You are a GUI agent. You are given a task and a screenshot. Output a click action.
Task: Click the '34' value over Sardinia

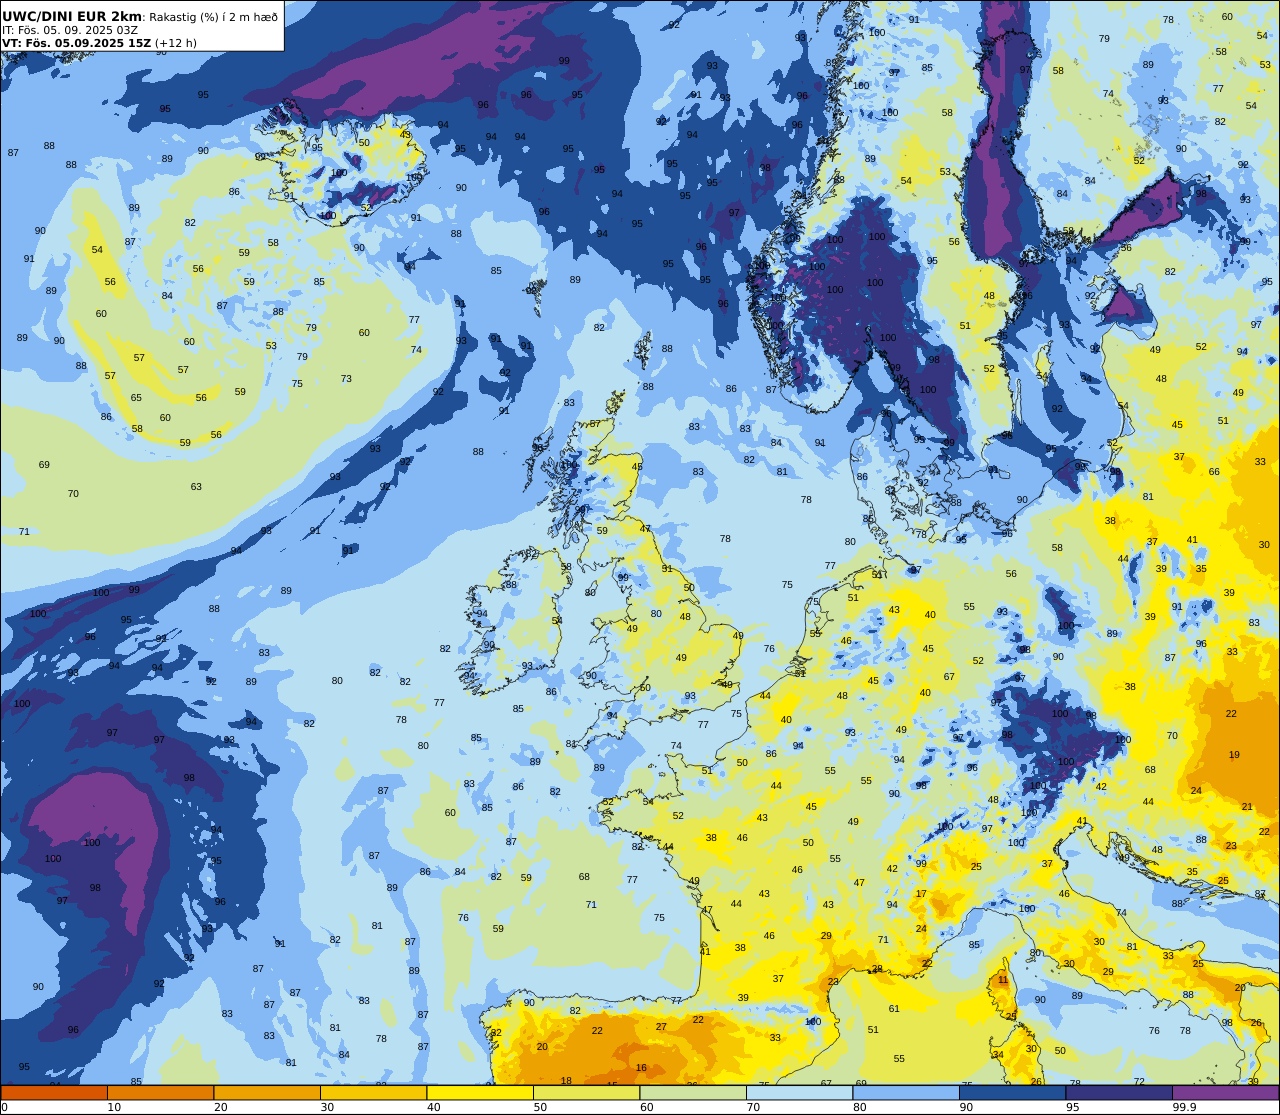pos(998,1055)
